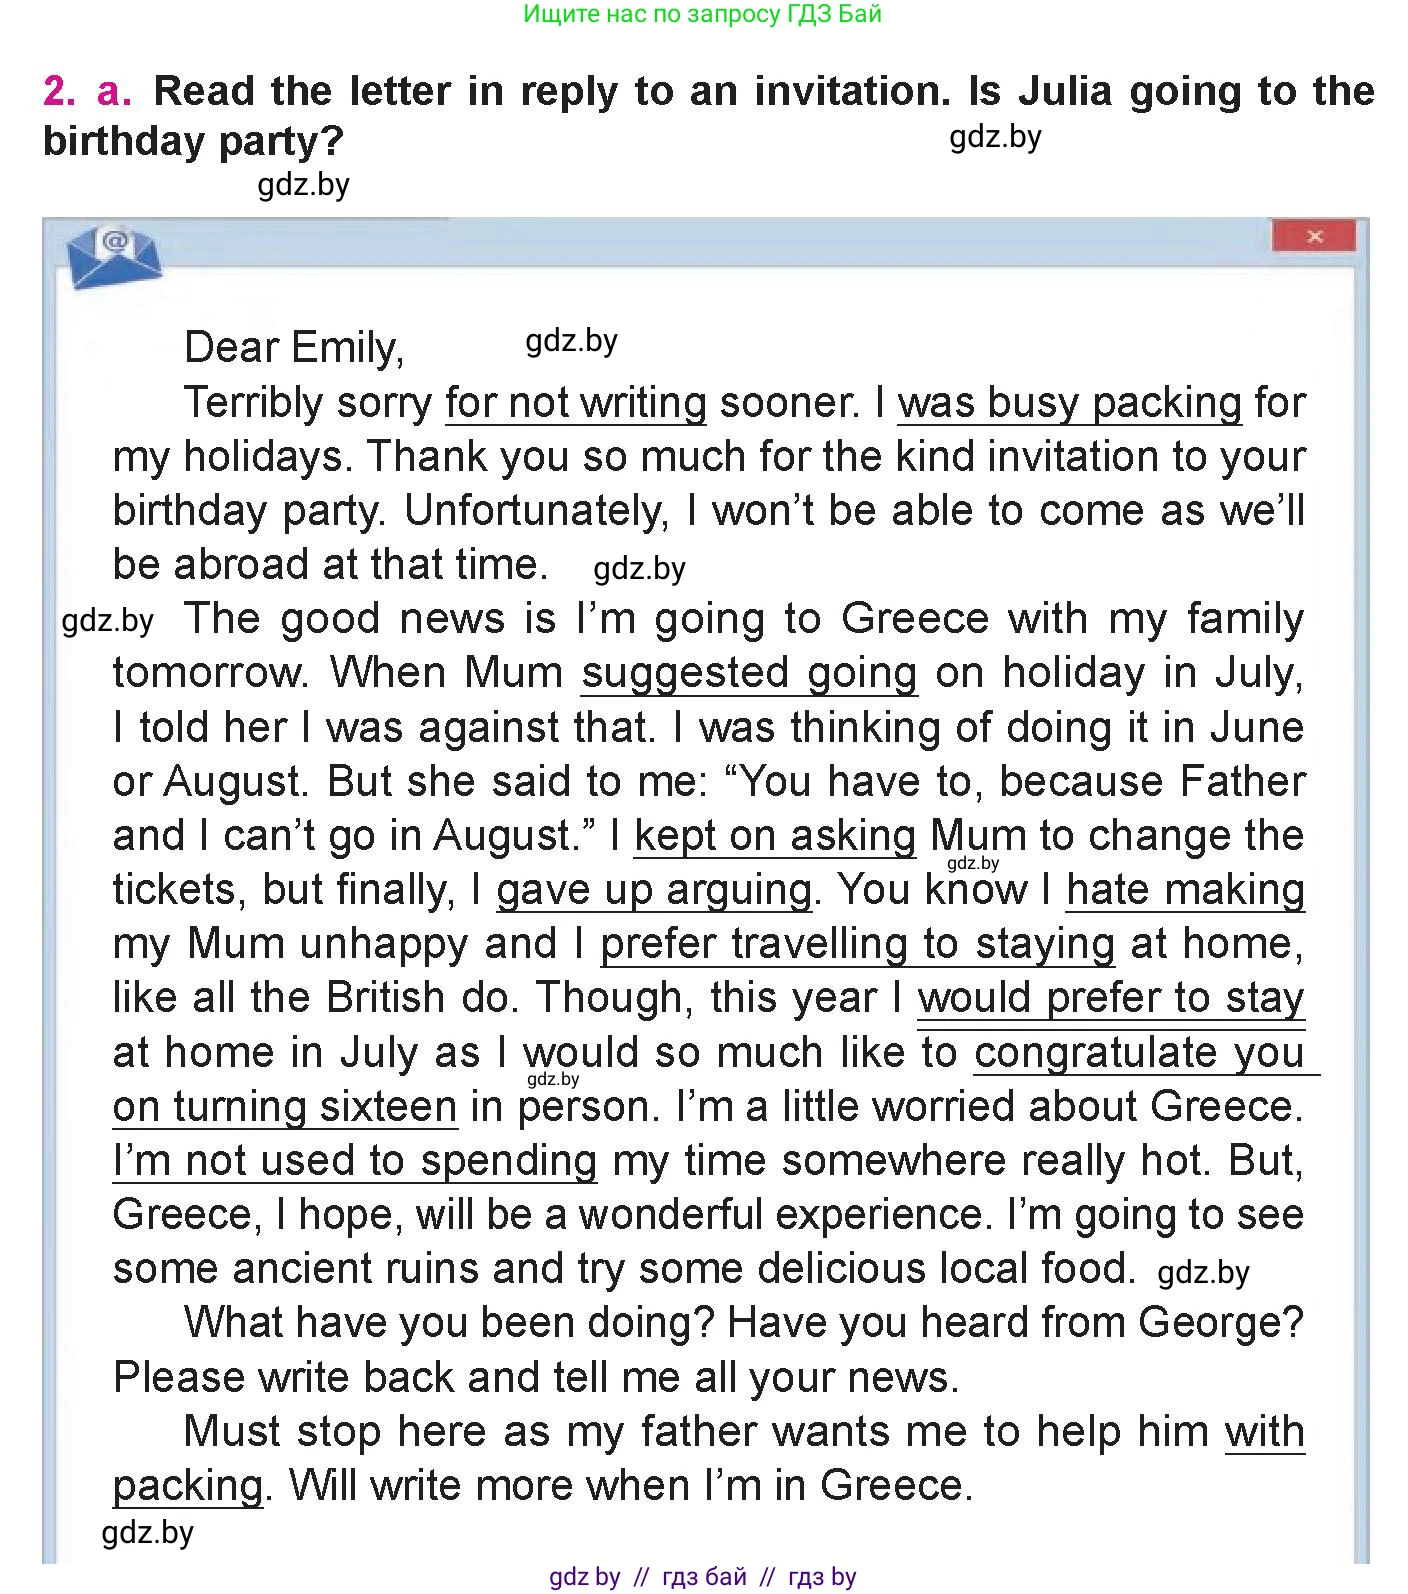
Task: Click the "gdz by" text starting the footer
Action: pos(585,1577)
